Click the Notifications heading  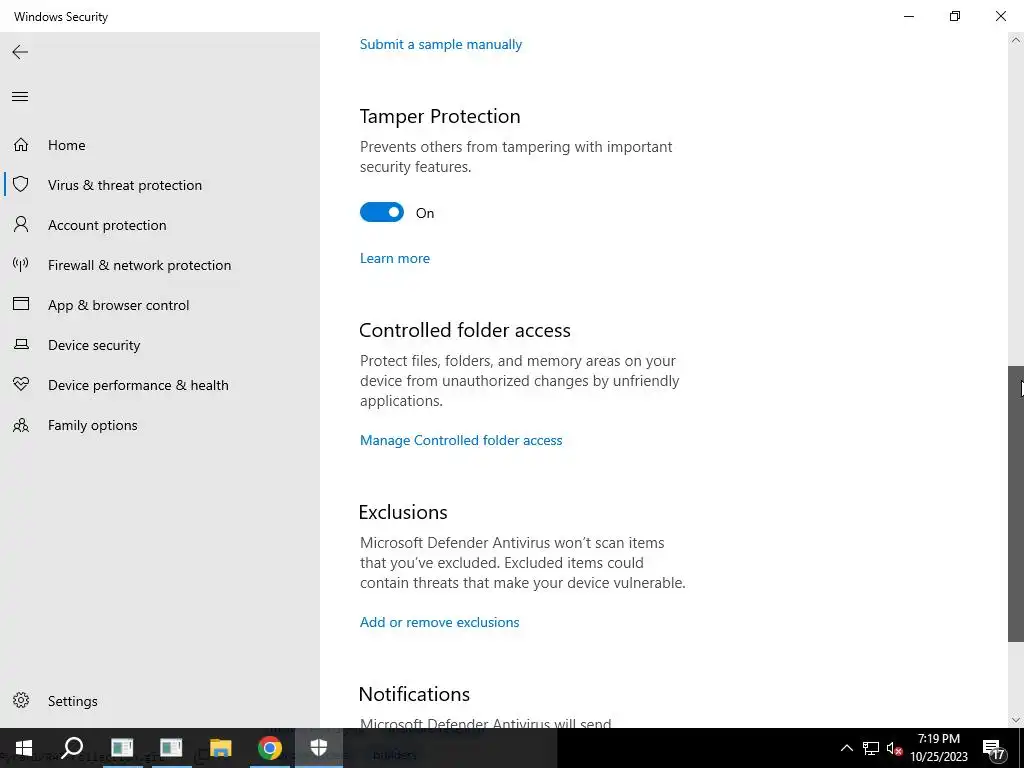(414, 694)
